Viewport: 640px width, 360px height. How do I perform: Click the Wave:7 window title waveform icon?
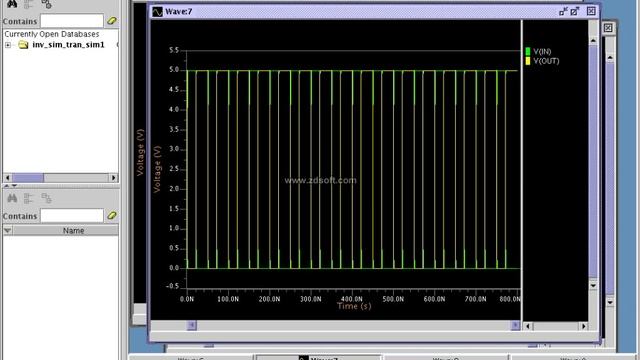click(157, 12)
